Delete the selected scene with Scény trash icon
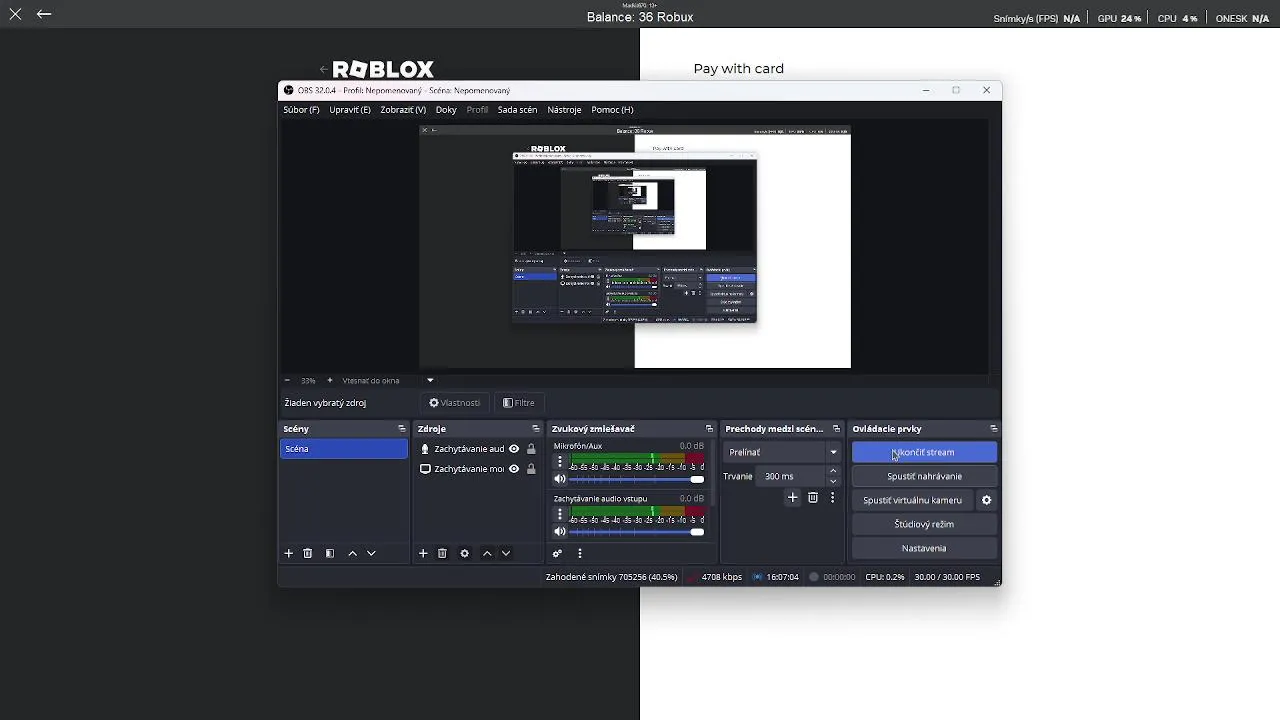 308,553
